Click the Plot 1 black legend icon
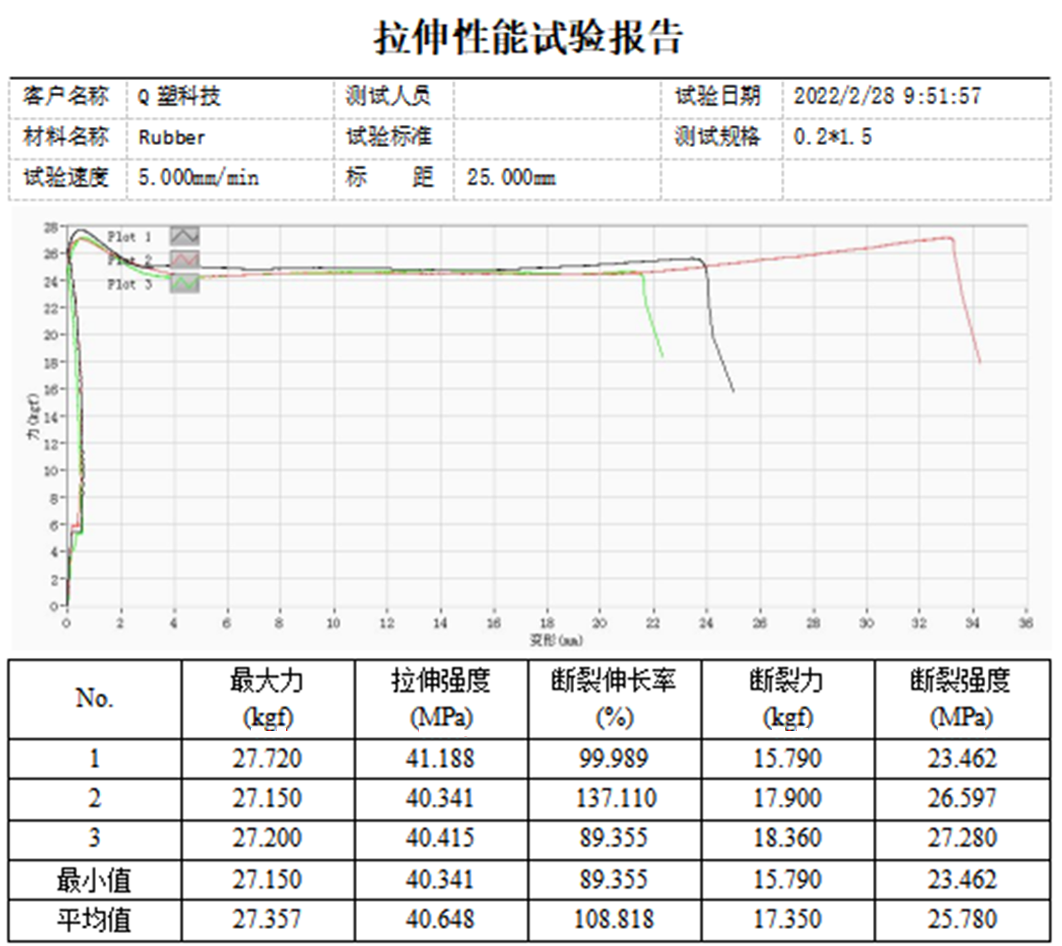 tap(184, 236)
